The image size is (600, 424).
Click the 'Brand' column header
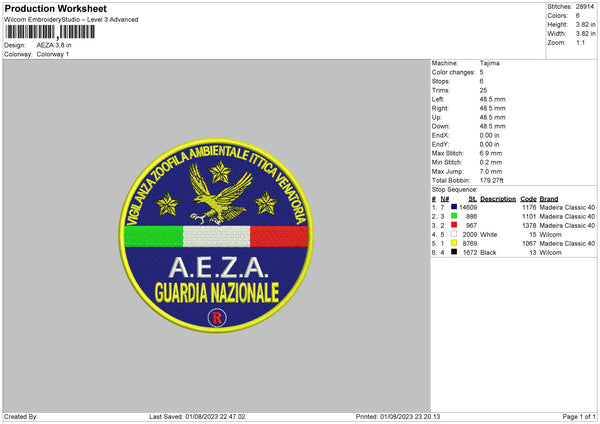click(549, 199)
